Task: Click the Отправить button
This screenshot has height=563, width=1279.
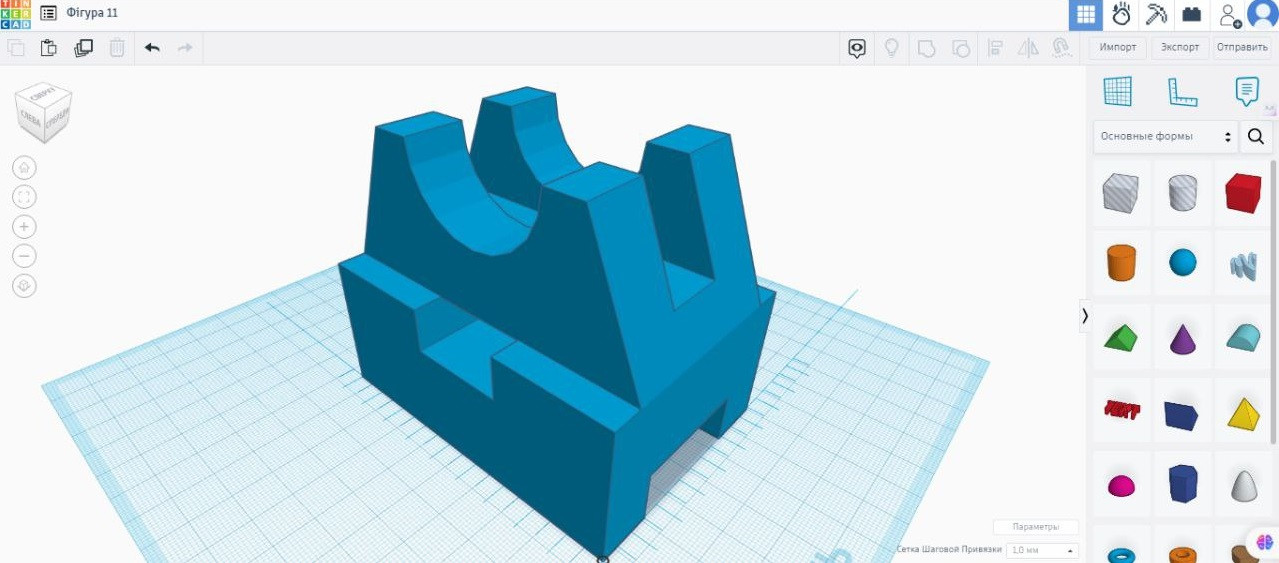Action: pos(1242,48)
